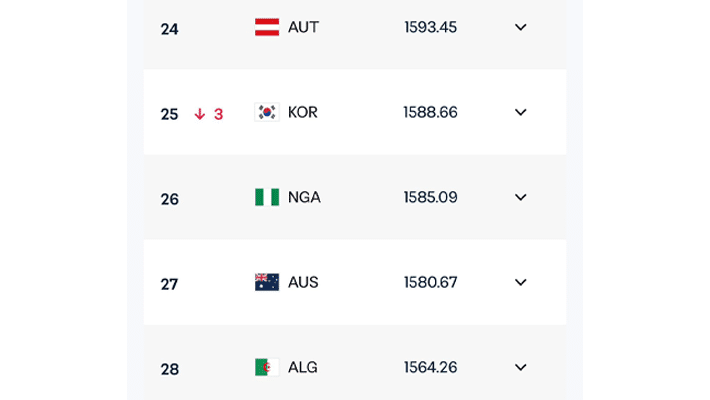Click the Algeria flag icon
This screenshot has height=400, width=710.
[267, 367]
